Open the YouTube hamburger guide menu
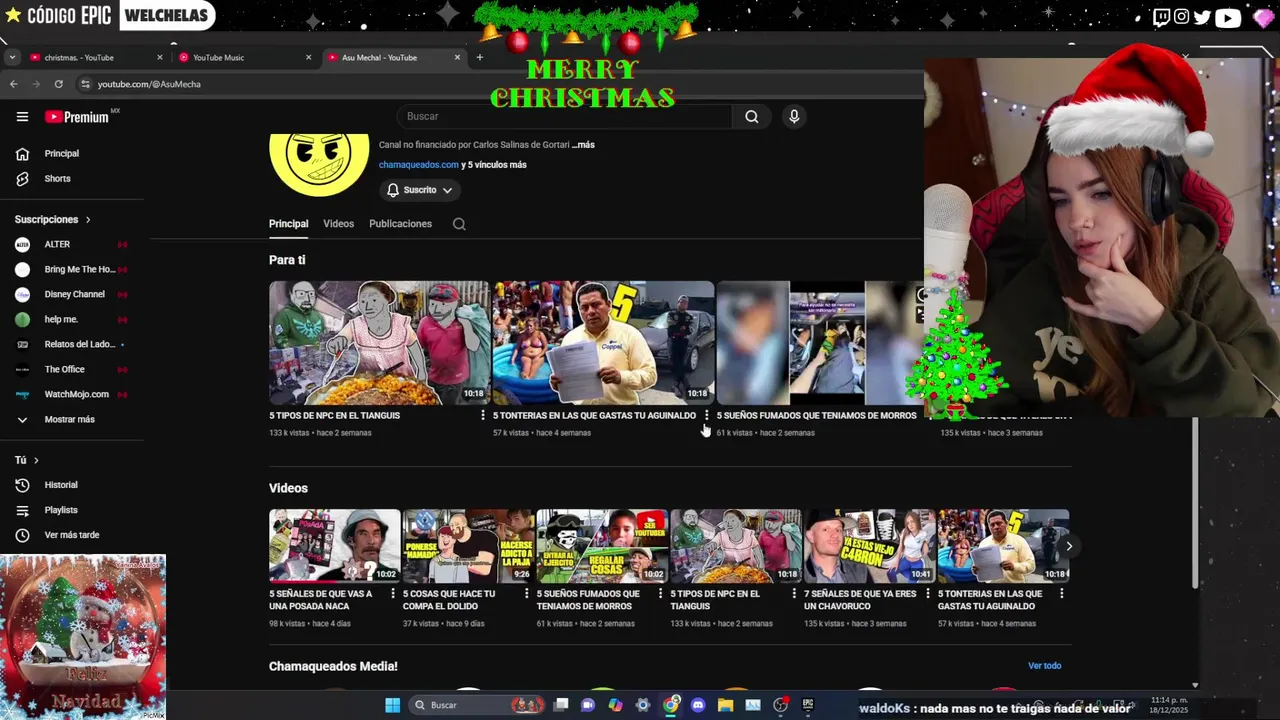 tap(22, 117)
